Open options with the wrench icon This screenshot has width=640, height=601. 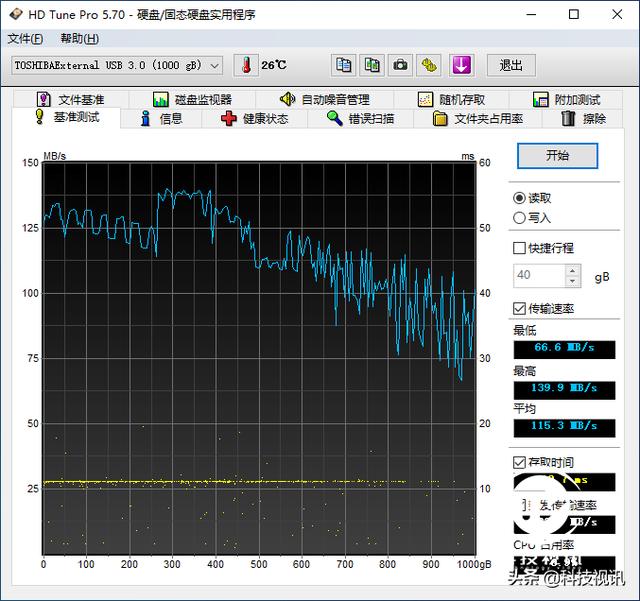pos(429,65)
